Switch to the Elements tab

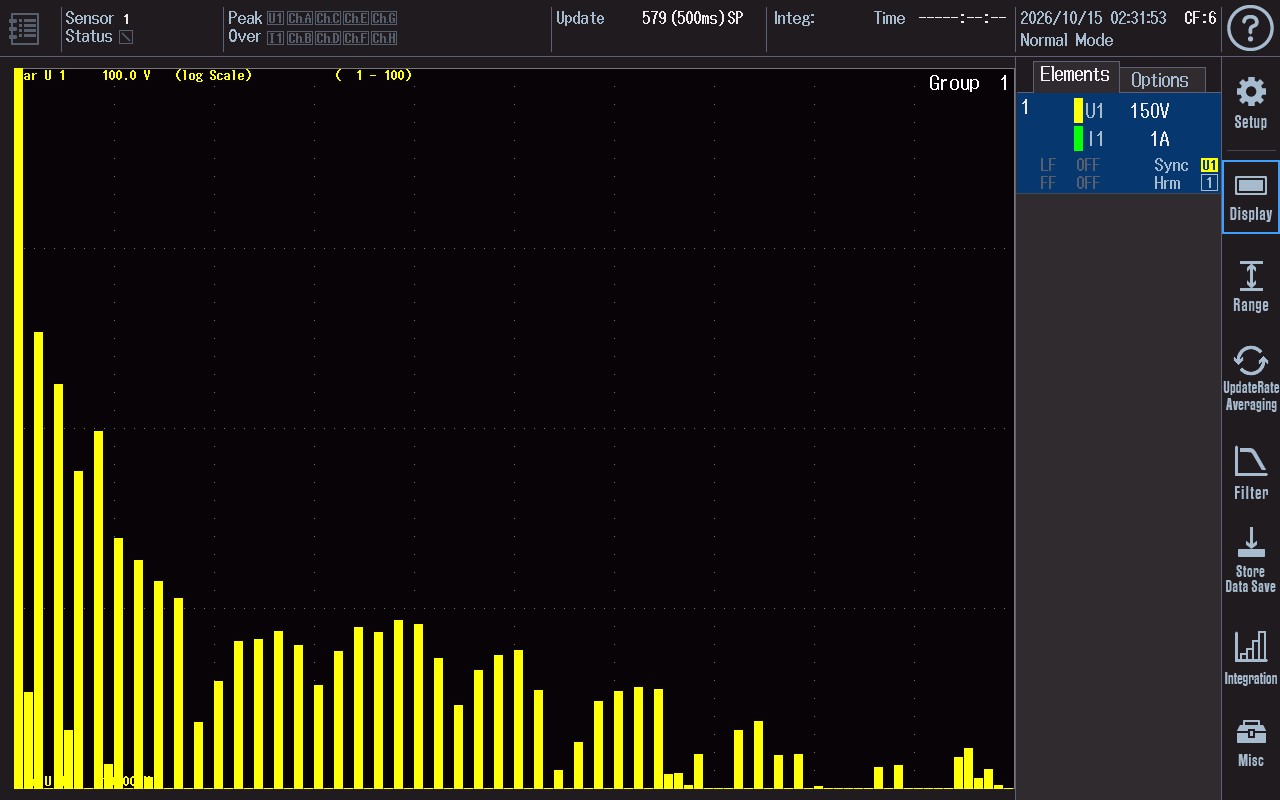[1074, 75]
